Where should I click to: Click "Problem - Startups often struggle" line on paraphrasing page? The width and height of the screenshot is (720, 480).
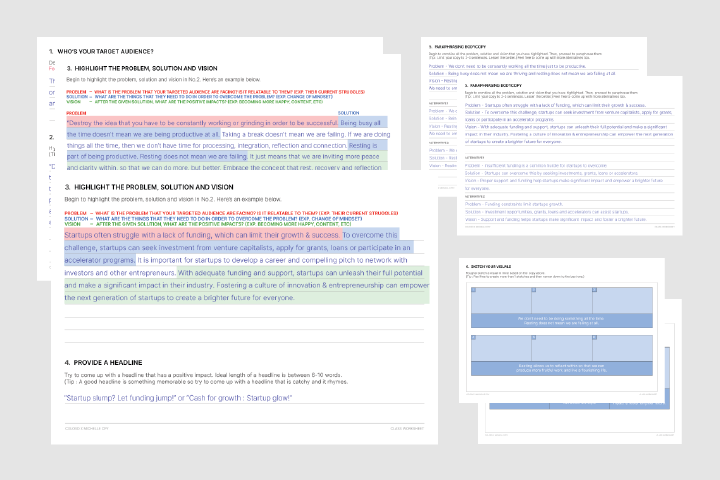coord(555,105)
